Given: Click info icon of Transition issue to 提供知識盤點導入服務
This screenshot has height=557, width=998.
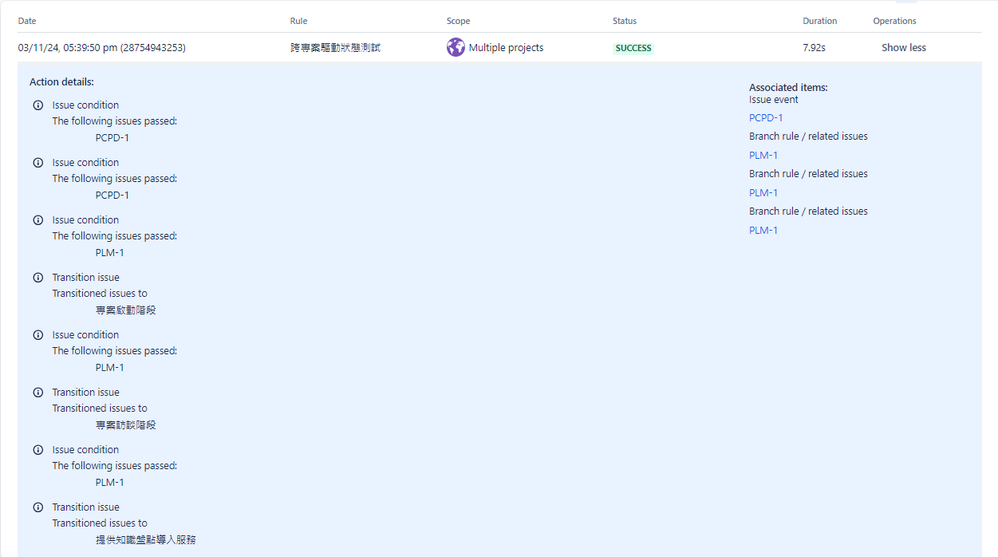Looking at the screenshot, I should (x=38, y=507).
